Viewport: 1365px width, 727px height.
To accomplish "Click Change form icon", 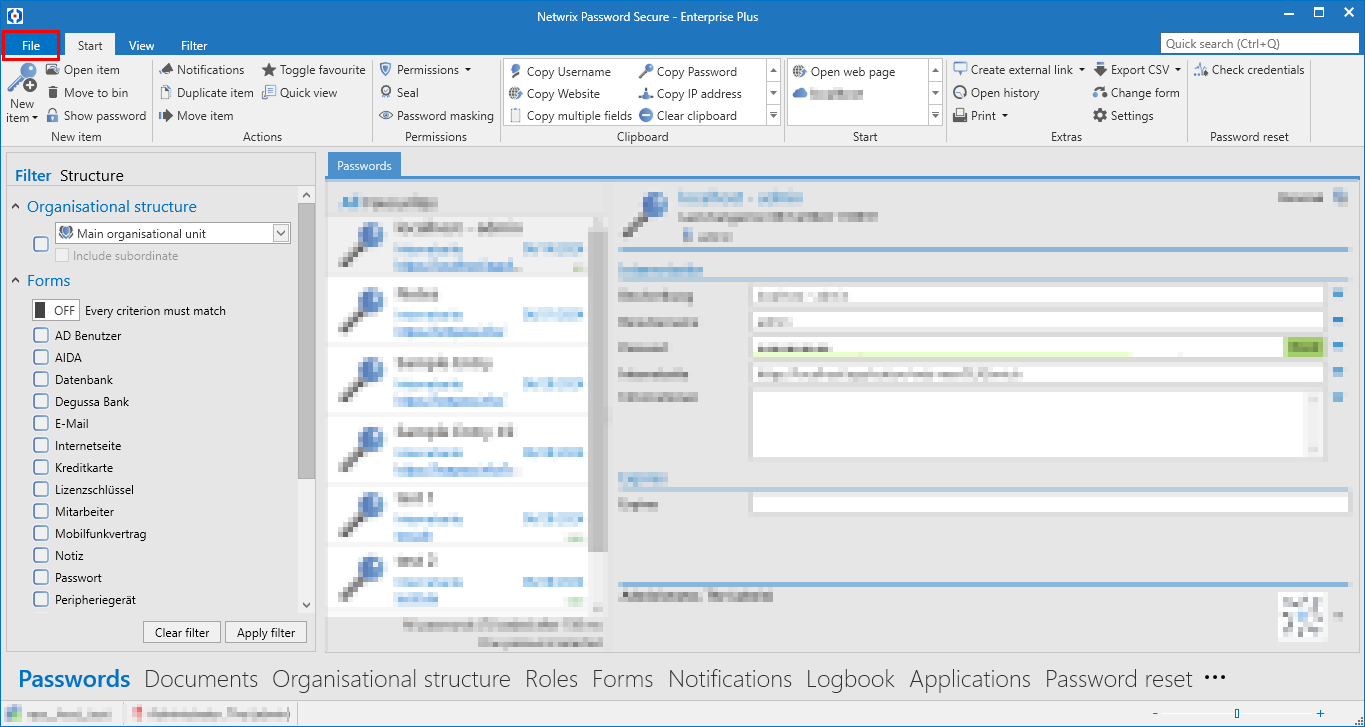I will 1100,93.
